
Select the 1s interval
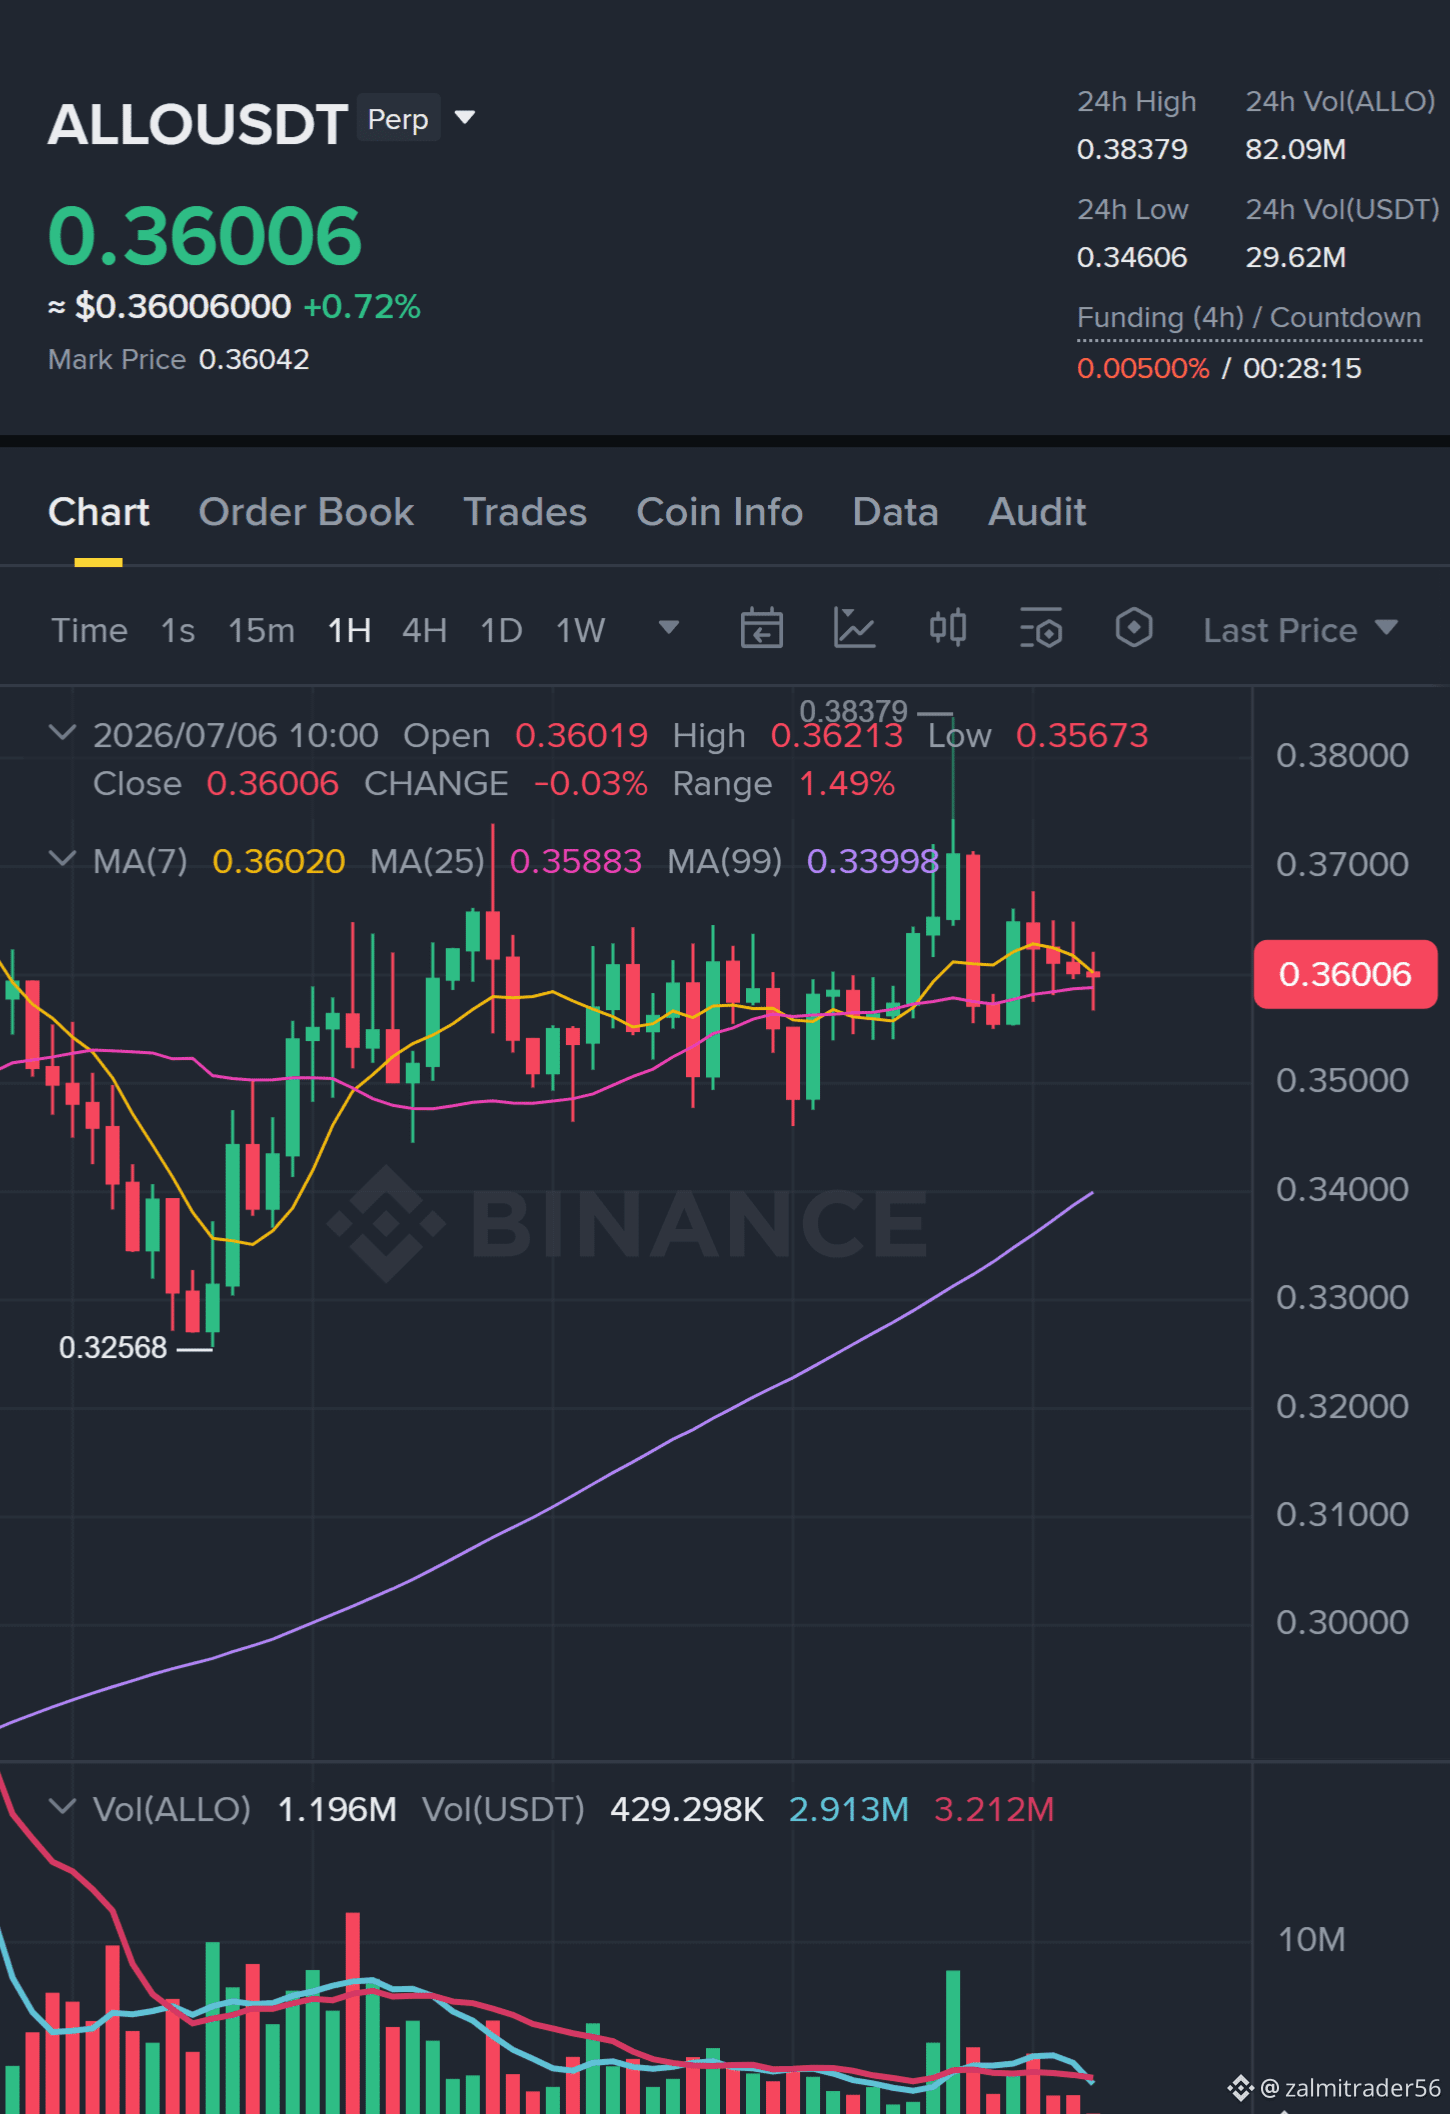click(x=178, y=630)
